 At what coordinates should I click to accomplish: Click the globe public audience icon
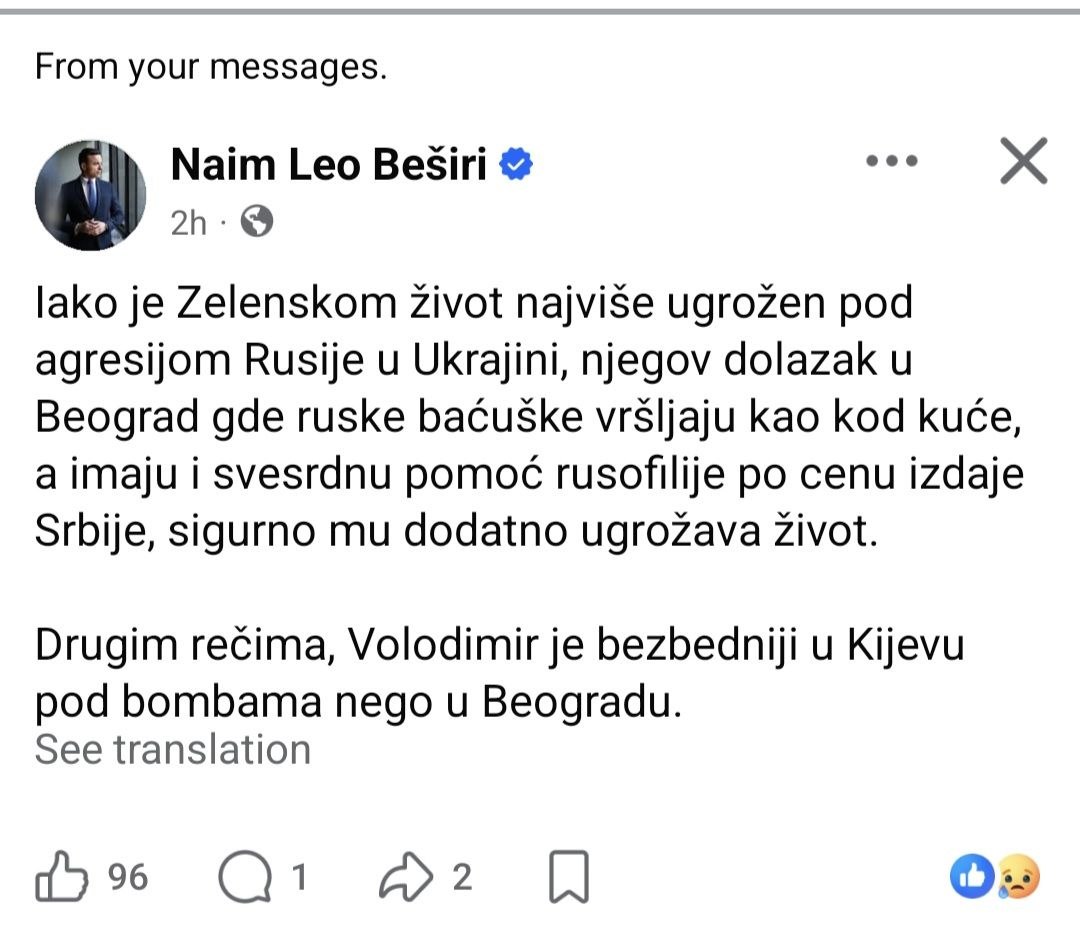256,222
